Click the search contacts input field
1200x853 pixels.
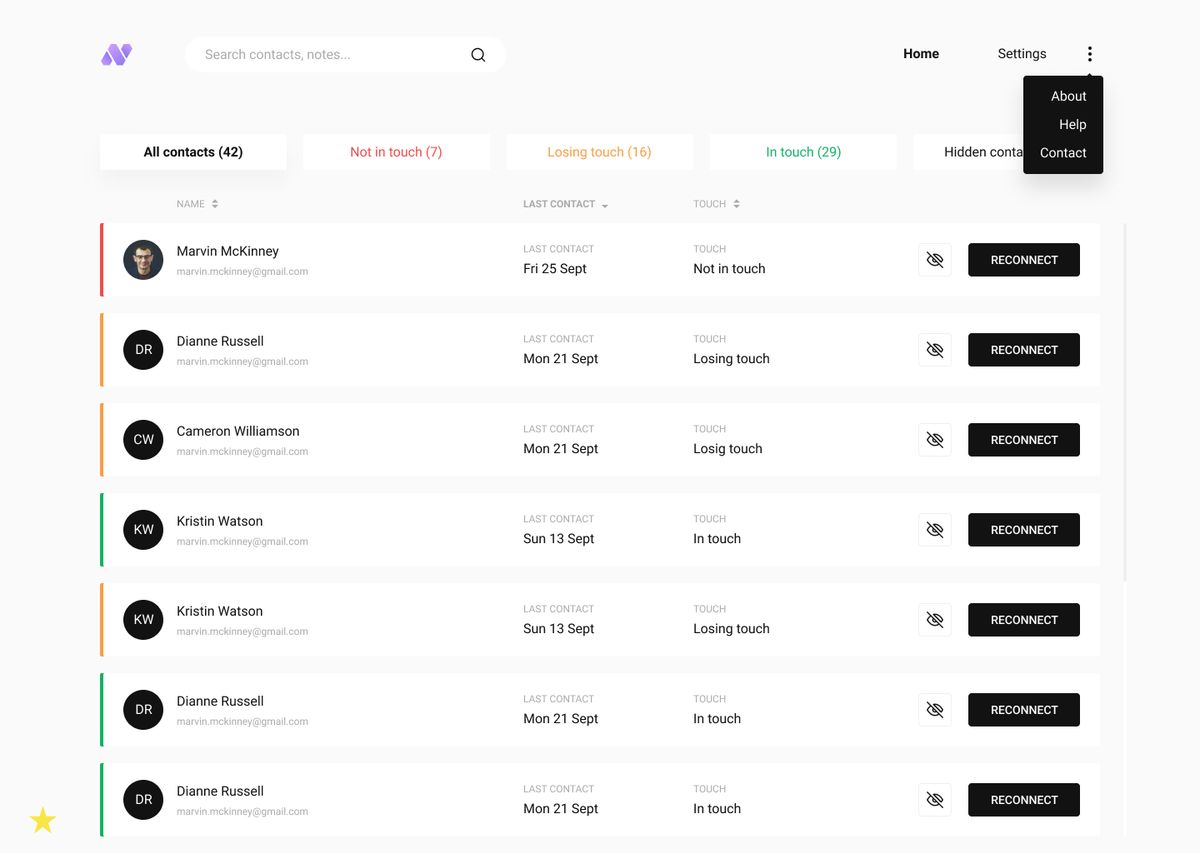320,54
